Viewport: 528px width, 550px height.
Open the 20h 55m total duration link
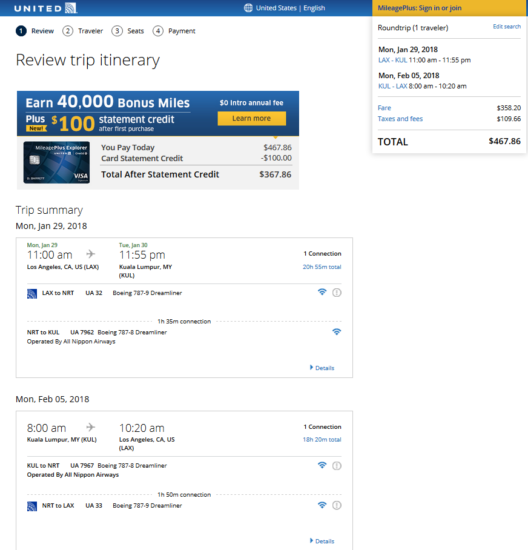pos(322,267)
